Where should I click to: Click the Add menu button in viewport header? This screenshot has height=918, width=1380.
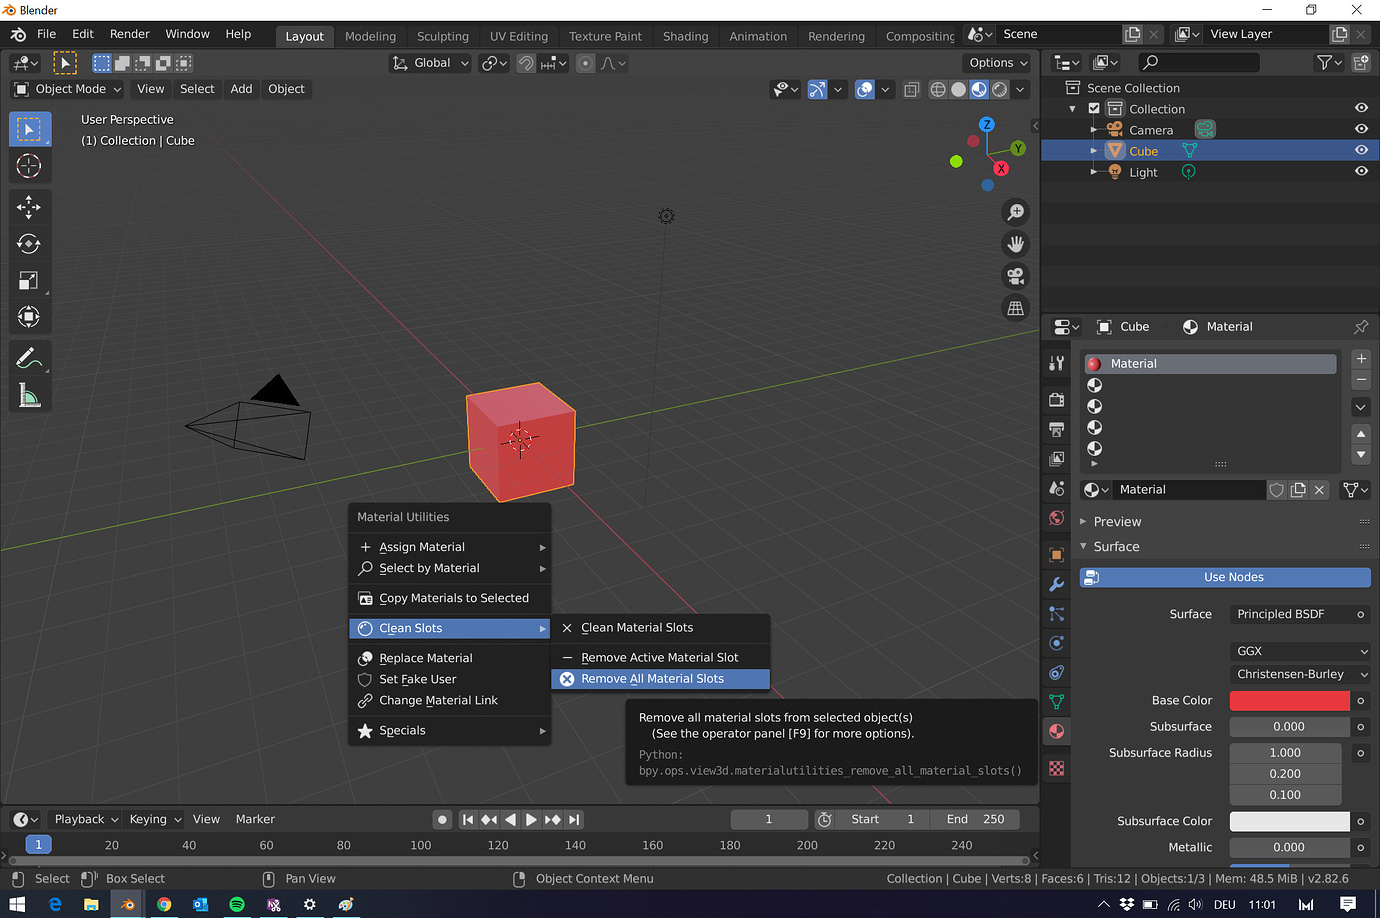[x=241, y=89]
